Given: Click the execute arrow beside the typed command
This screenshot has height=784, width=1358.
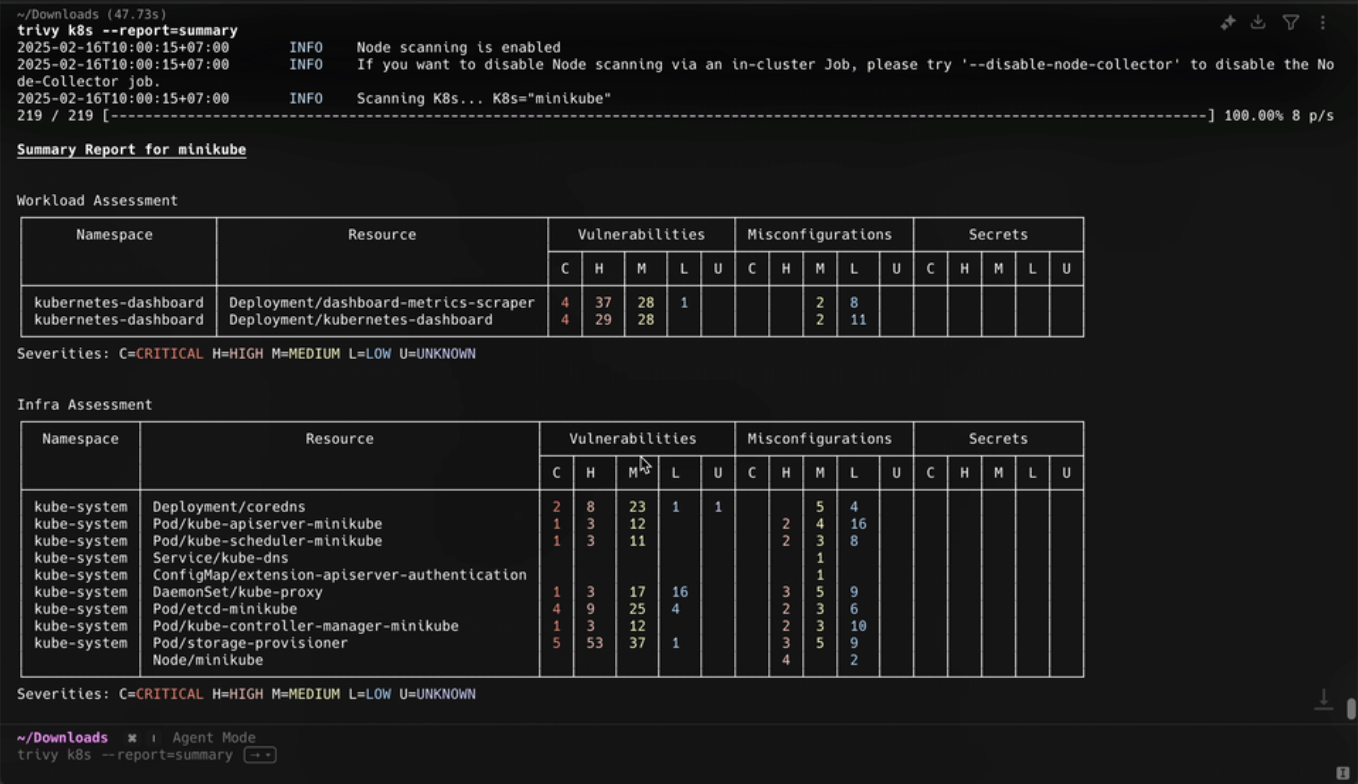Looking at the screenshot, I should (x=253, y=754).
